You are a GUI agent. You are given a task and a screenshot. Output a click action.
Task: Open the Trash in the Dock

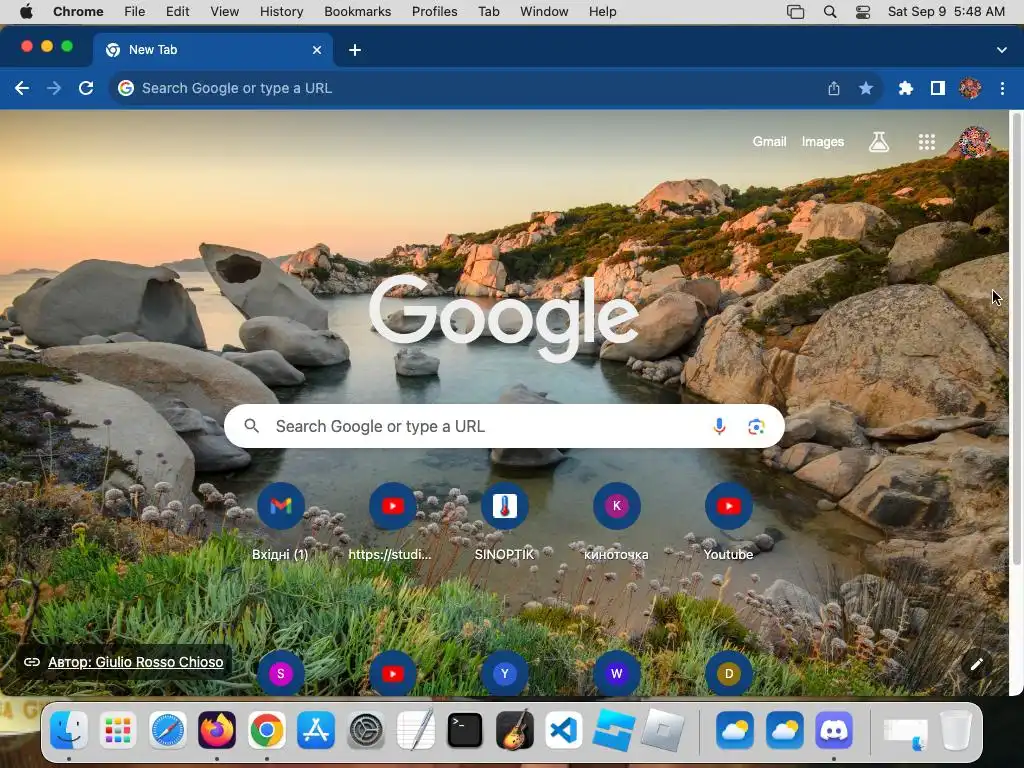tap(955, 729)
